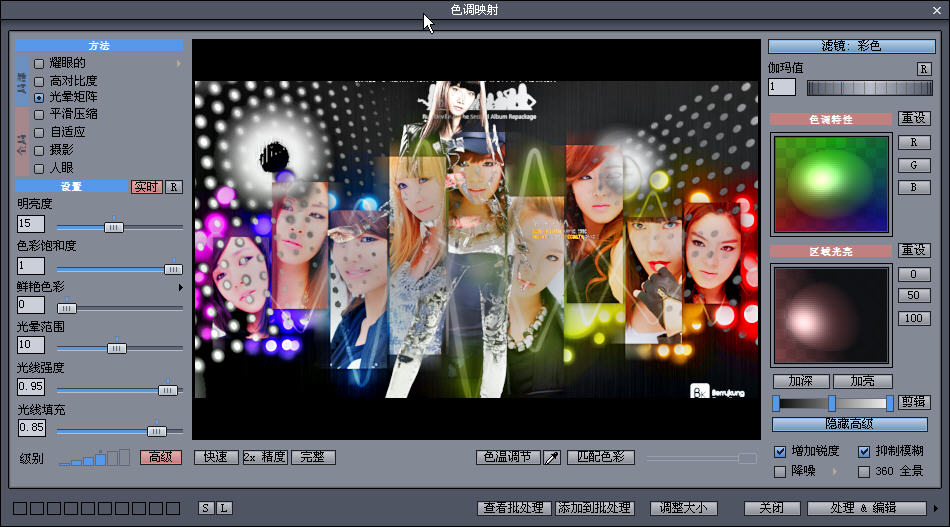Toggle the 抑制模糊 checkbox
The image size is (950, 527).
tap(864, 451)
